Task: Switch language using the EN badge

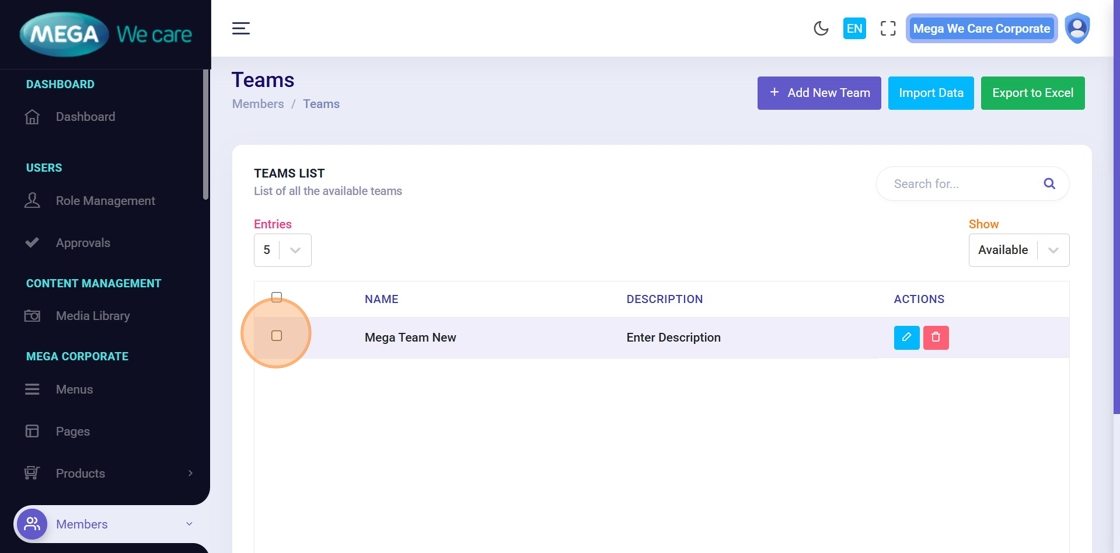Action: (x=854, y=28)
